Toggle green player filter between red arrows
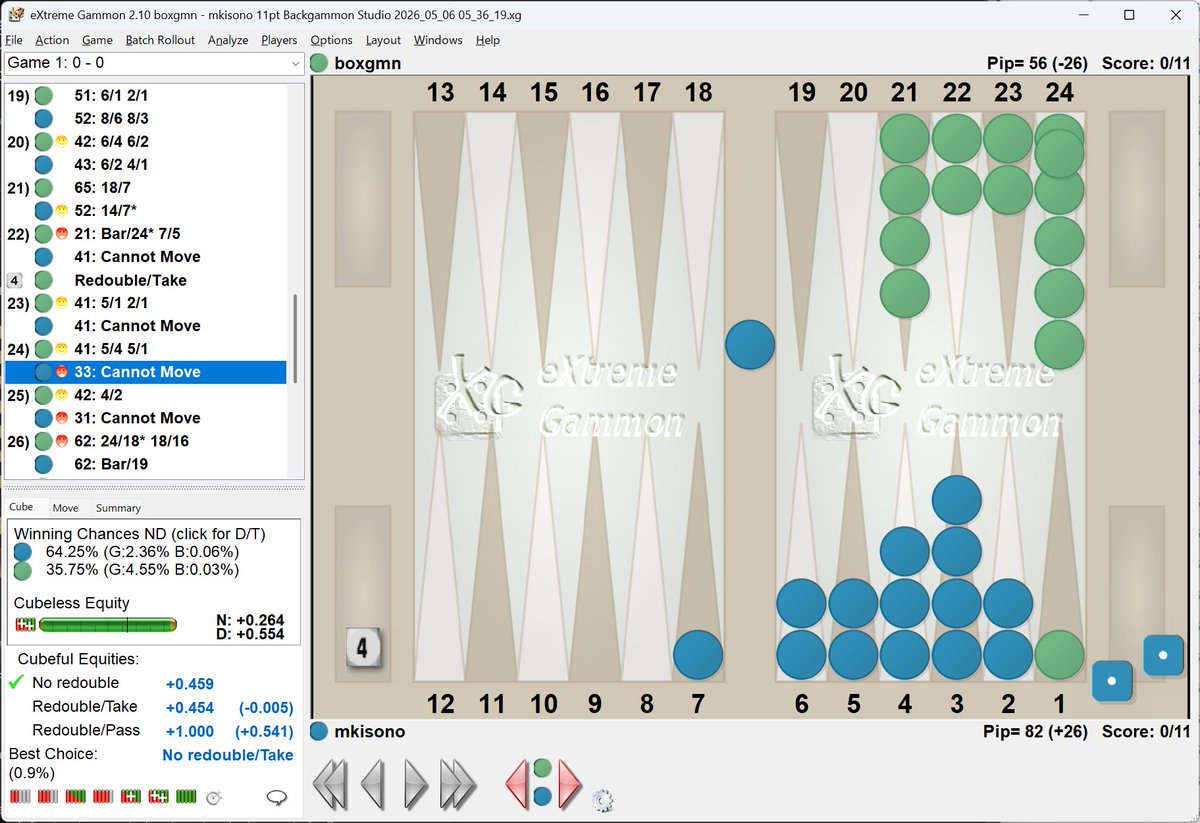 click(x=542, y=768)
